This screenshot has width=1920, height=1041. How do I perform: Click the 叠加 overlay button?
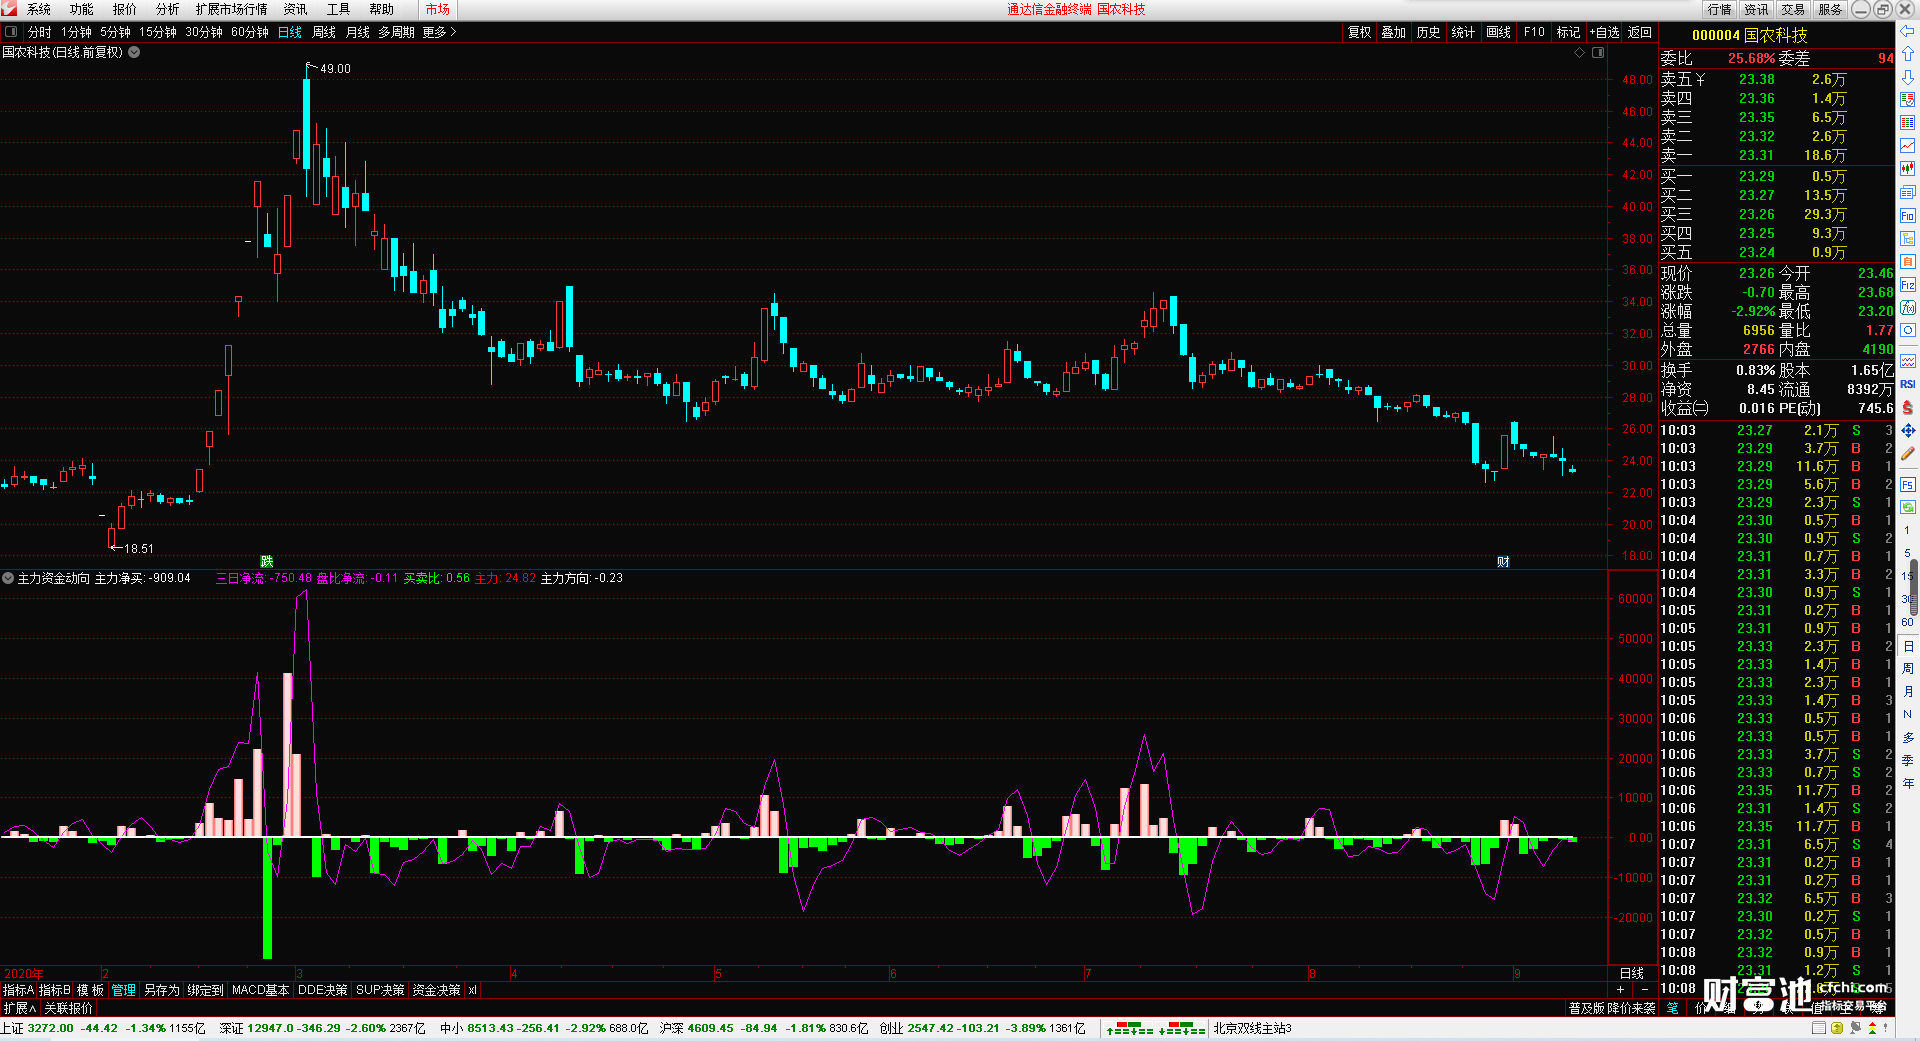(1394, 32)
